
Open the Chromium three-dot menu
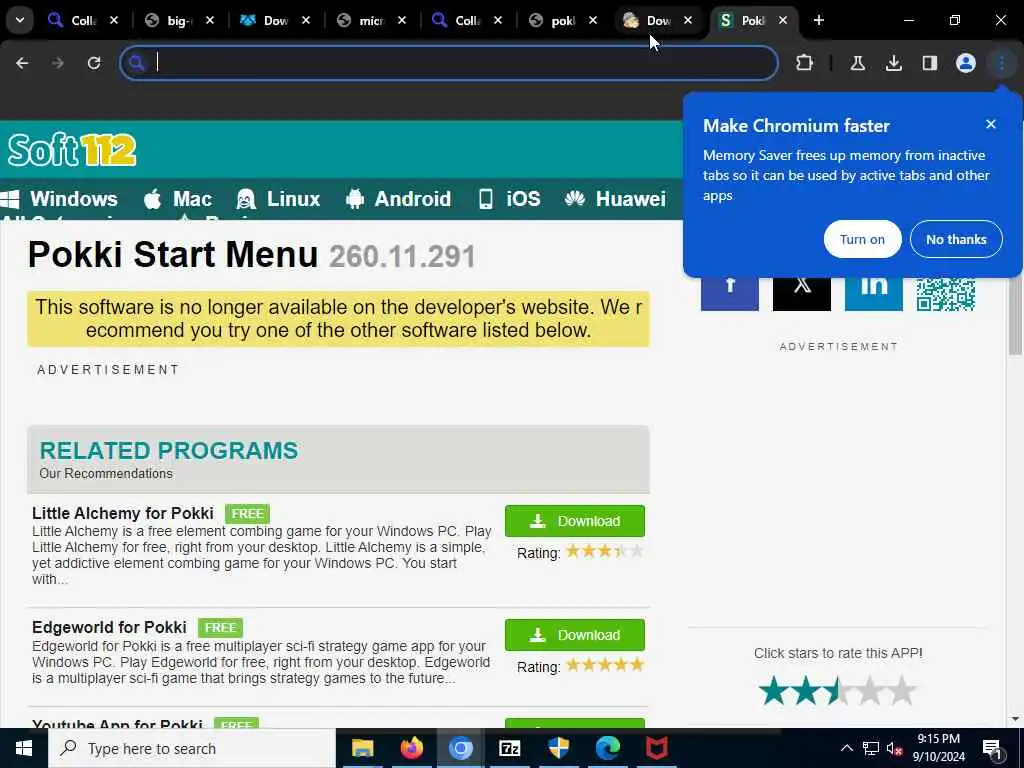tap(1002, 63)
